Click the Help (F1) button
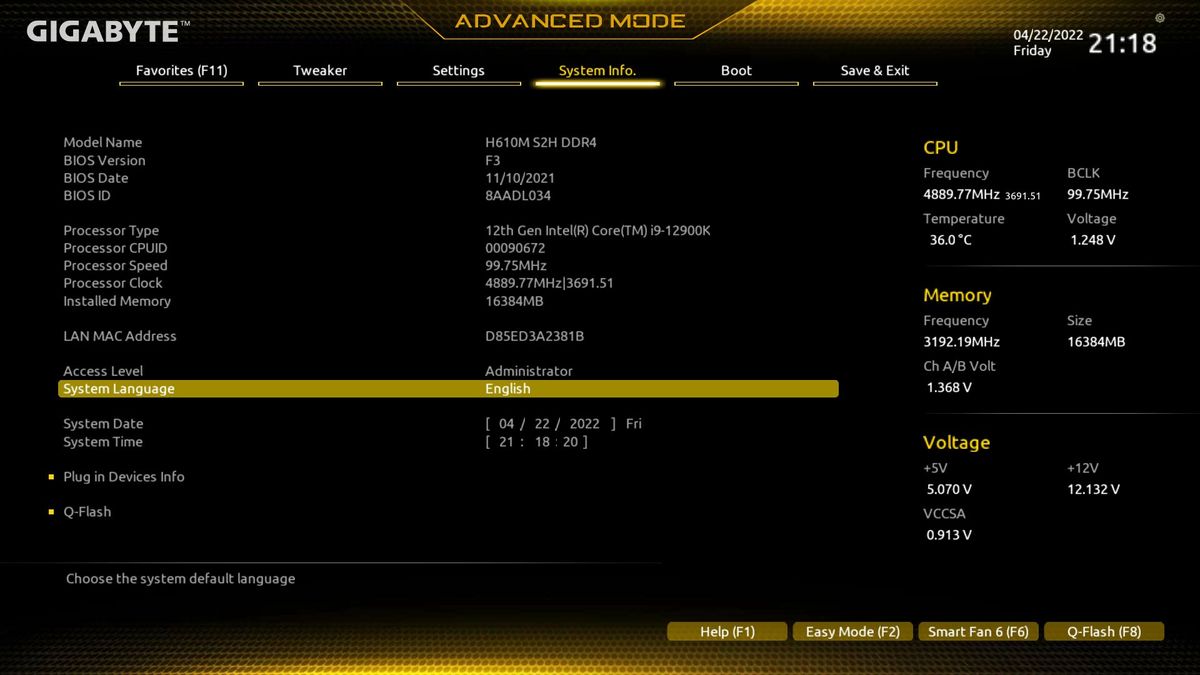This screenshot has height=675, width=1200. pos(727,632)
